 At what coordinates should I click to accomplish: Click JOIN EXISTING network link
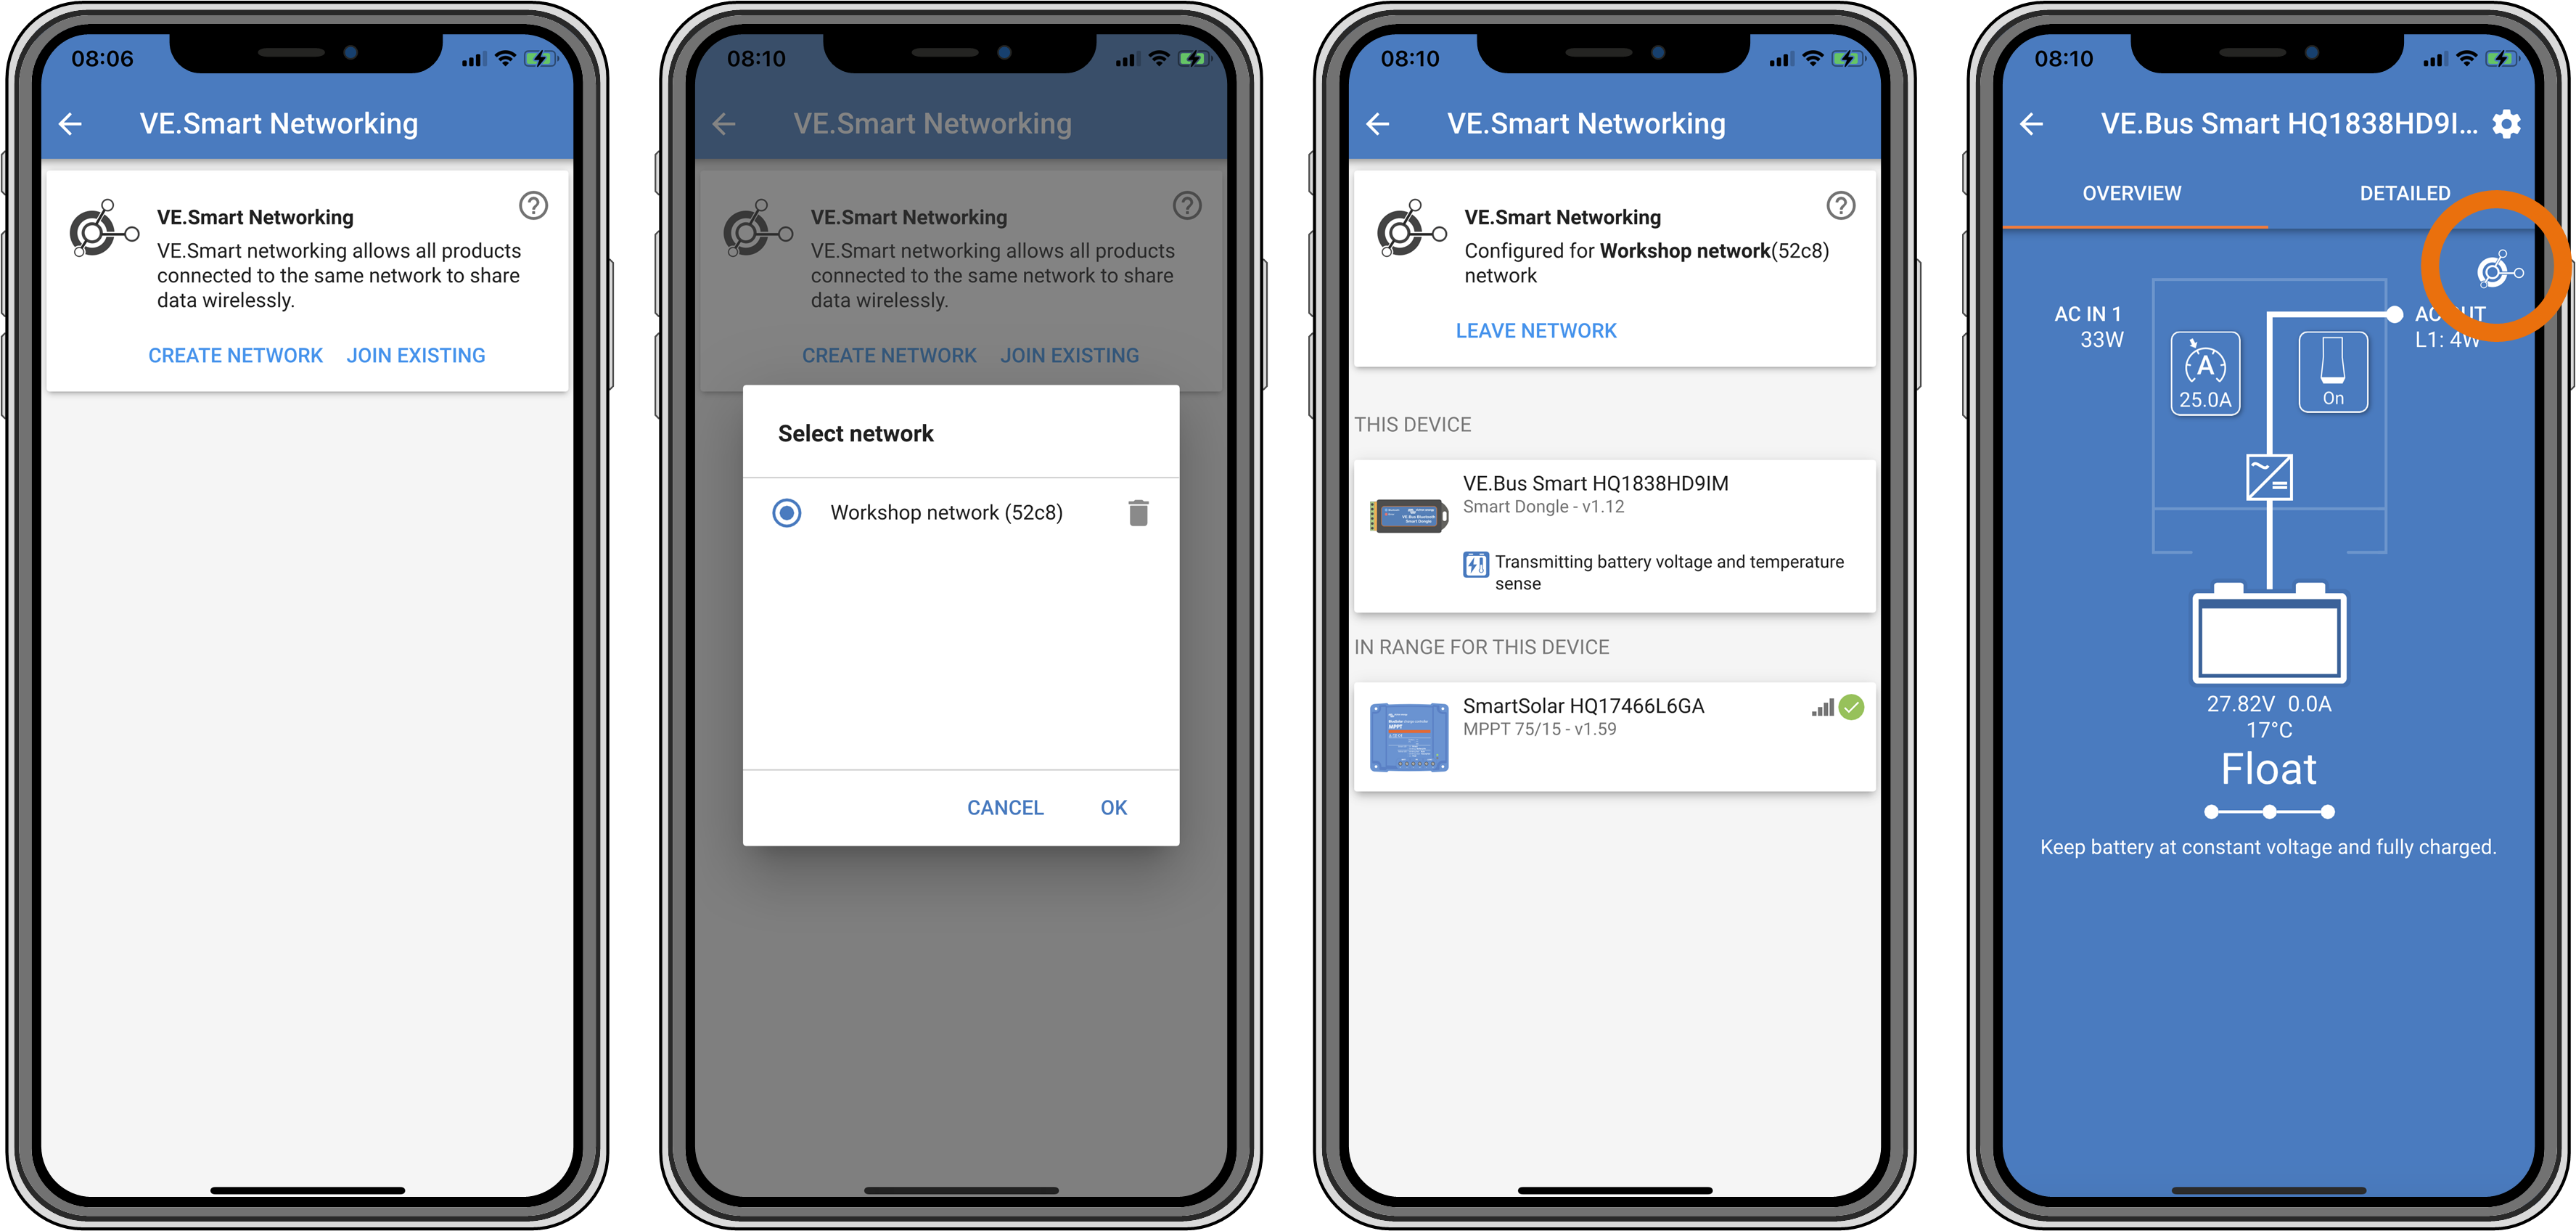click(x=417, y=355)
